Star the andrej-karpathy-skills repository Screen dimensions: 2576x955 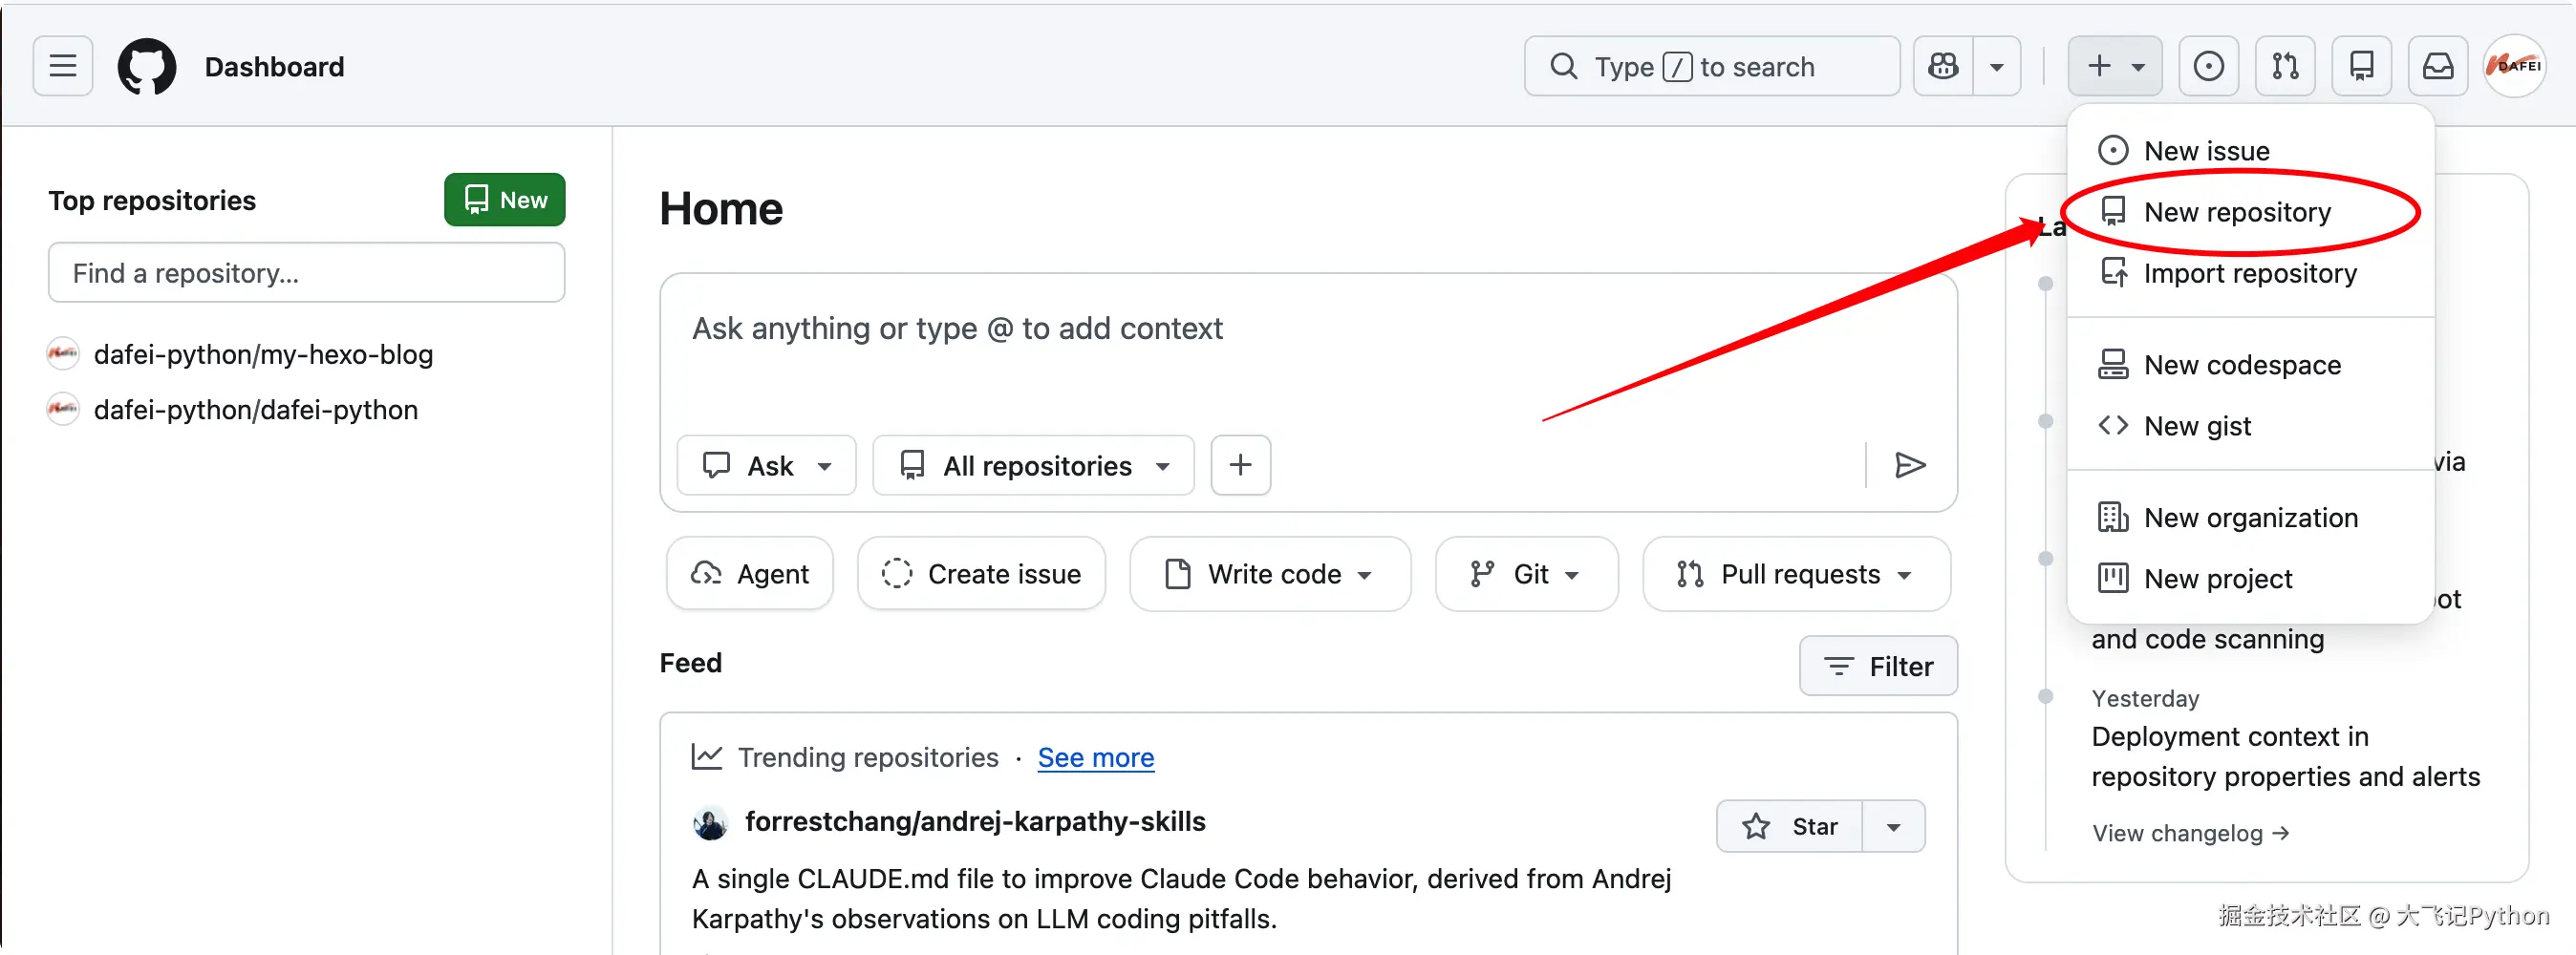tap(1789, 826)
